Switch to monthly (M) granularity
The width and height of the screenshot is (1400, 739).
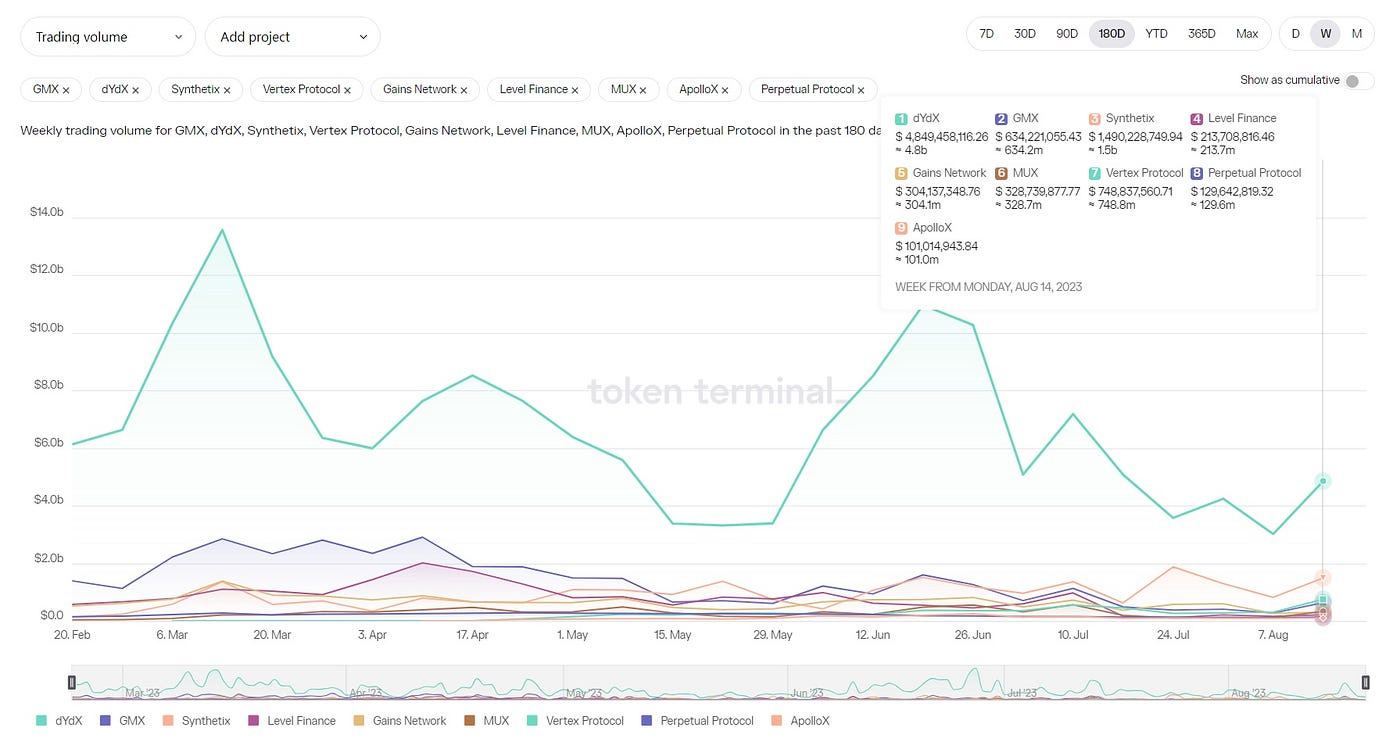1357,34
